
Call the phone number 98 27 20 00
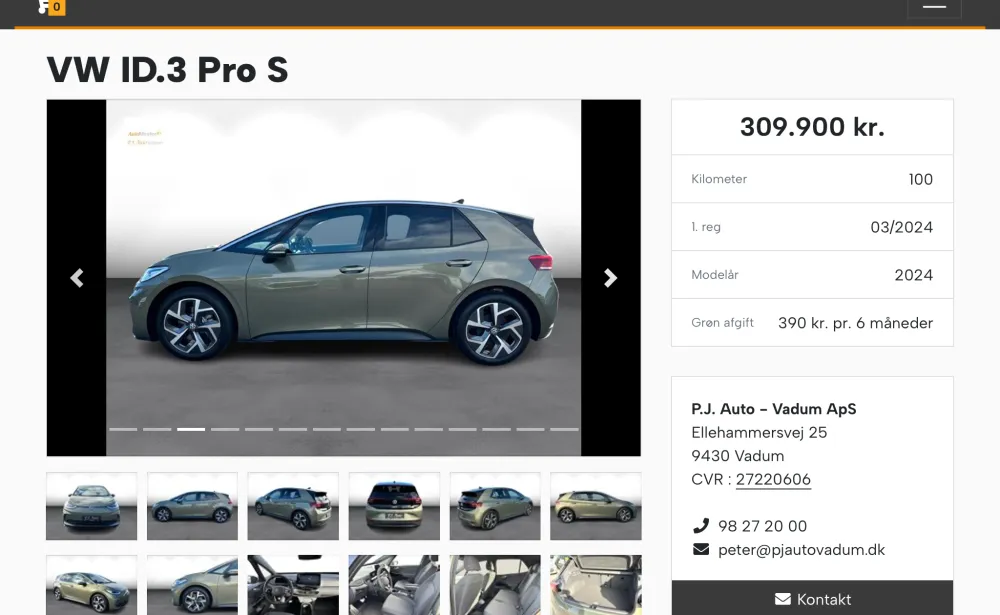tap(763, 526)
